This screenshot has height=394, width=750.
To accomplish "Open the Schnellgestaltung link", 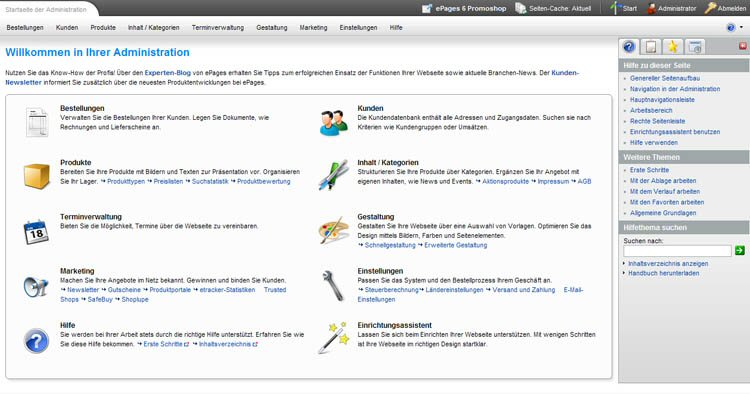I will click(390, 245).
